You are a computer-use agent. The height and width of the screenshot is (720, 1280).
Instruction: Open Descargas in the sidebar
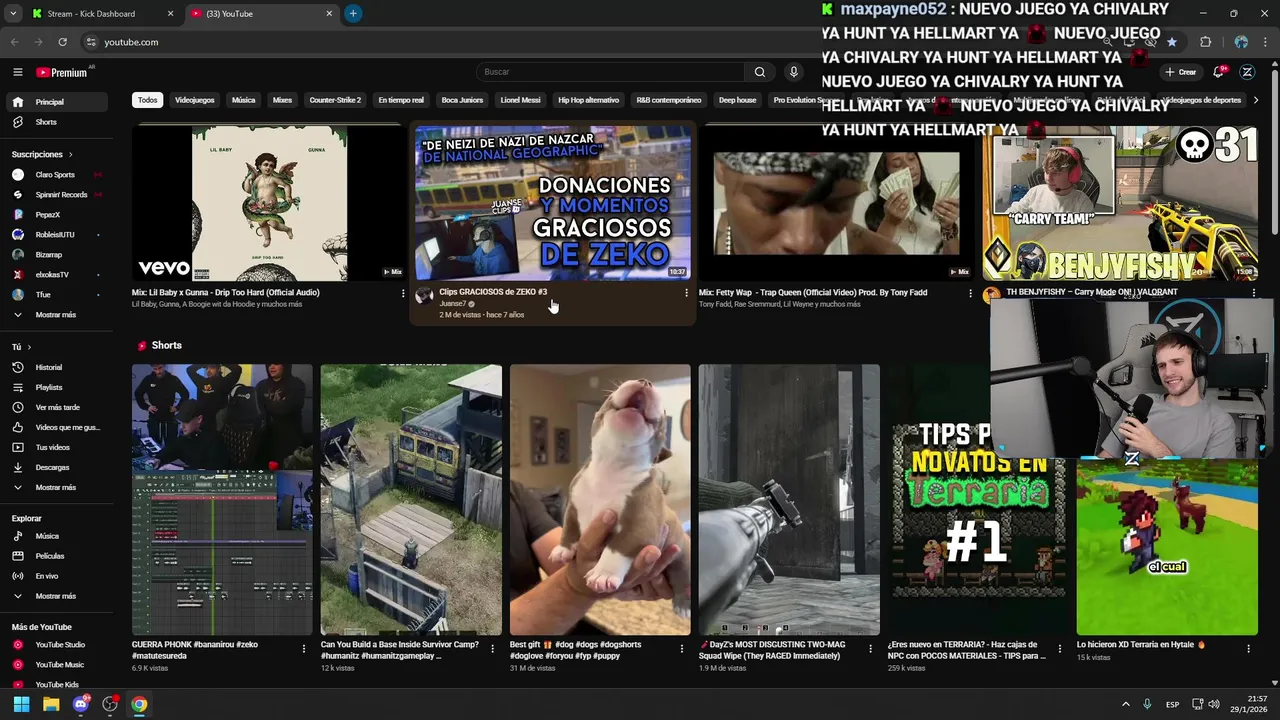point(58,467)
